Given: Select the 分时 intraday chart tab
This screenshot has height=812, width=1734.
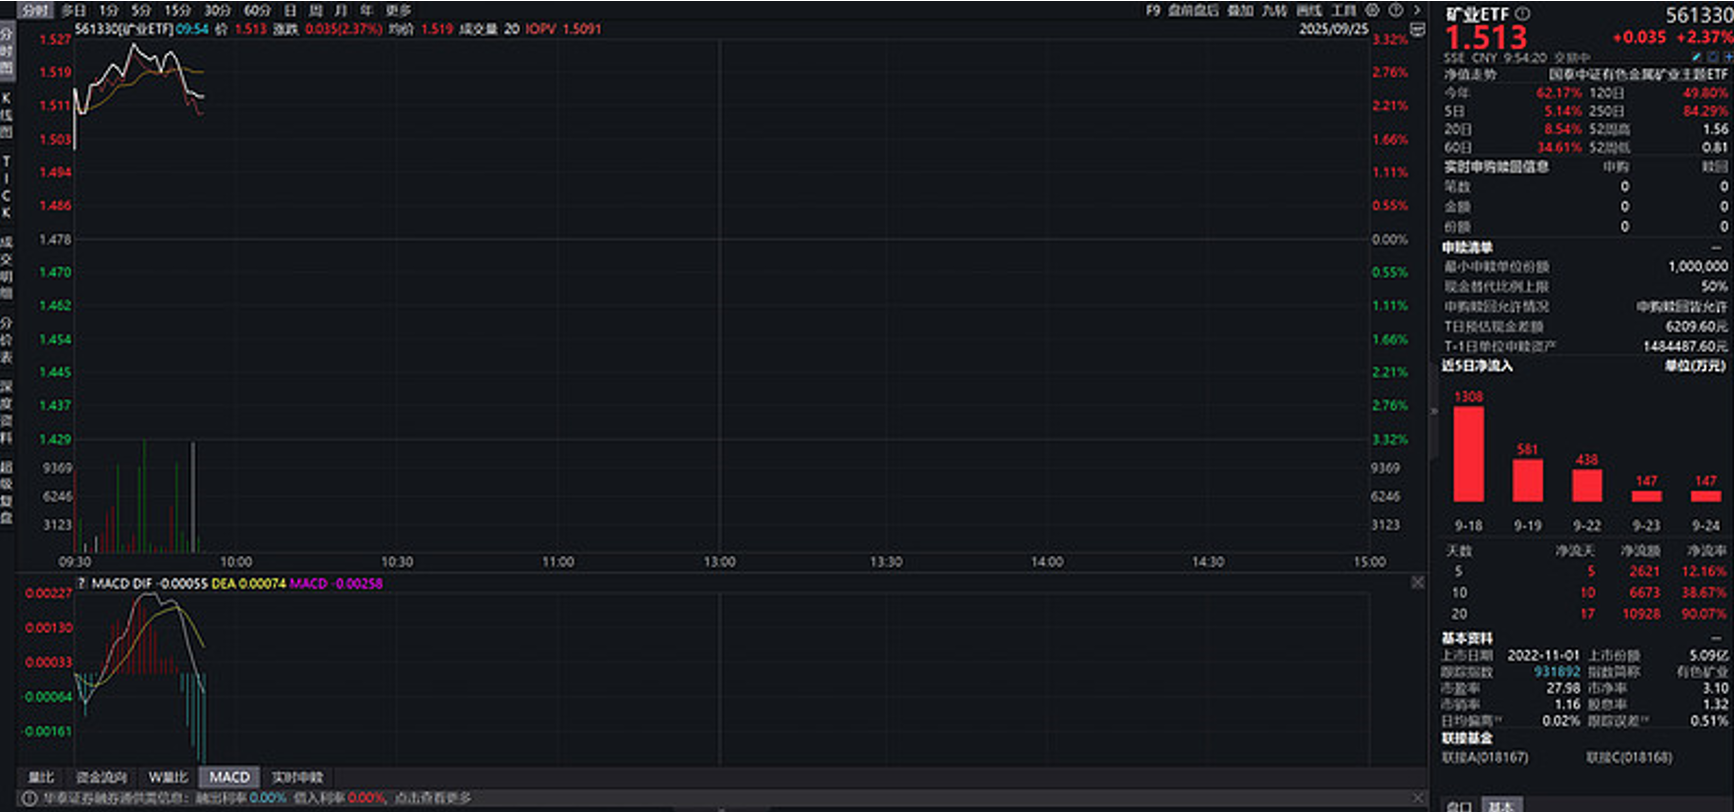Looking at the screenshot, I should coord(35,10).
